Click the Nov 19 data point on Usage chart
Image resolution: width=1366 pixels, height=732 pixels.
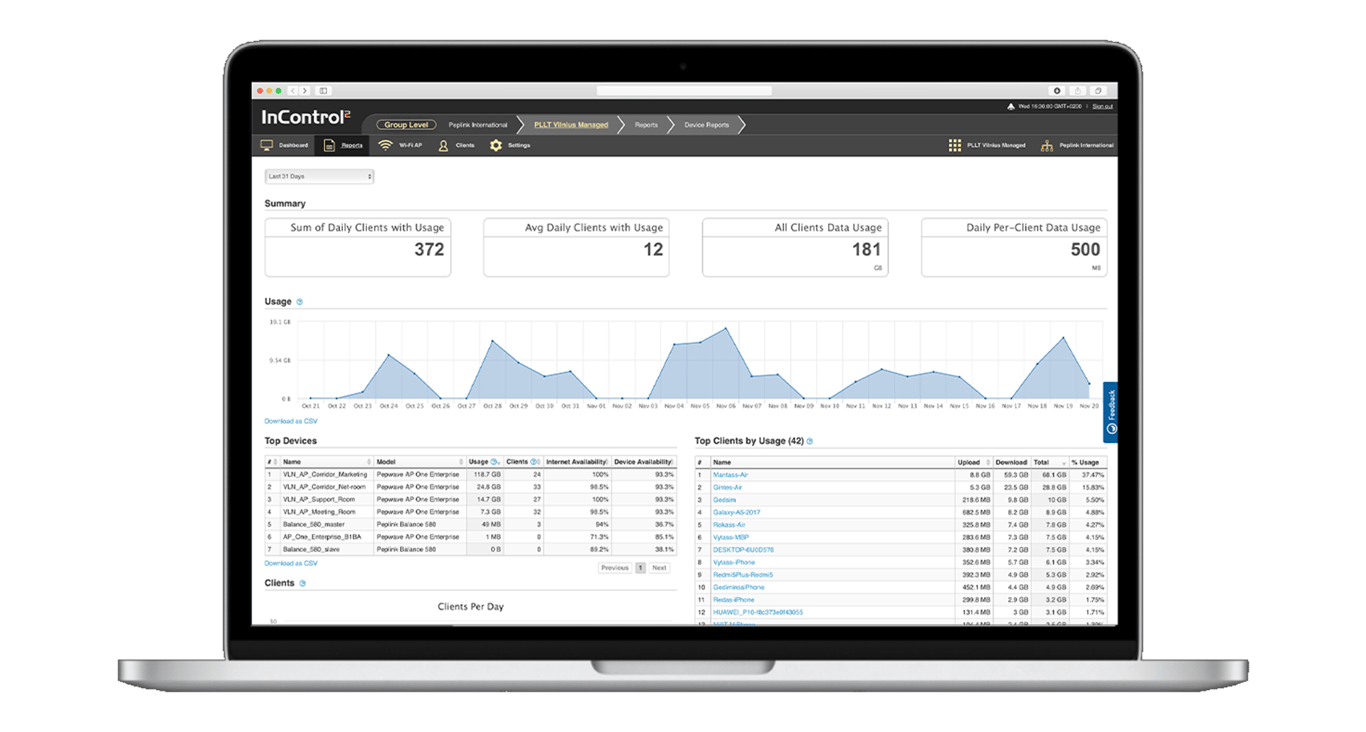pos(1063,337)
